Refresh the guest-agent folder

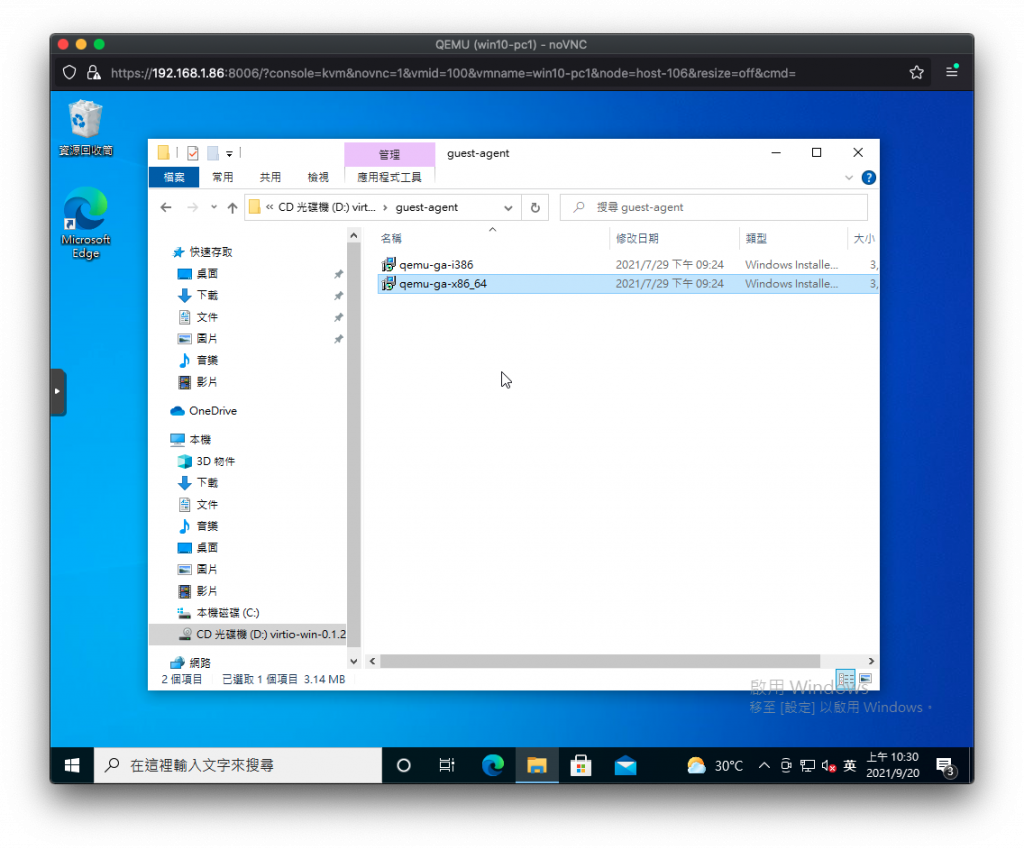point(535,208)
